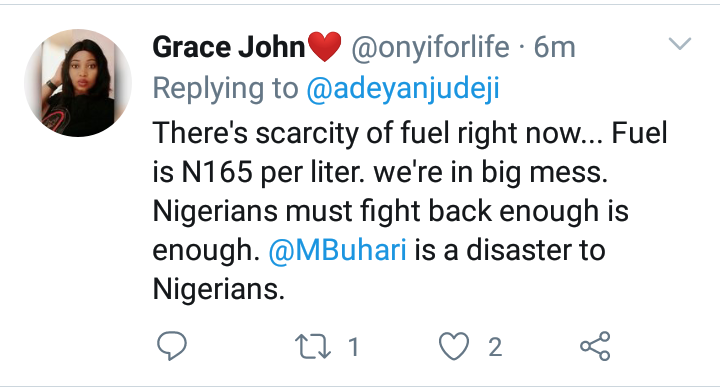
Task: Open the @adeyanjudeji mention link
Action: 403,88
